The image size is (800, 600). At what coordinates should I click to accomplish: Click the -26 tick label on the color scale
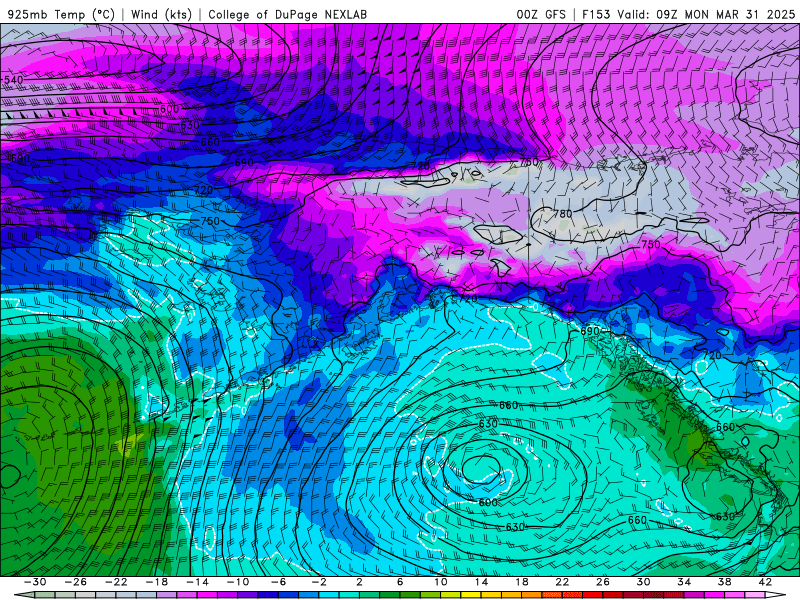(76, 582)
